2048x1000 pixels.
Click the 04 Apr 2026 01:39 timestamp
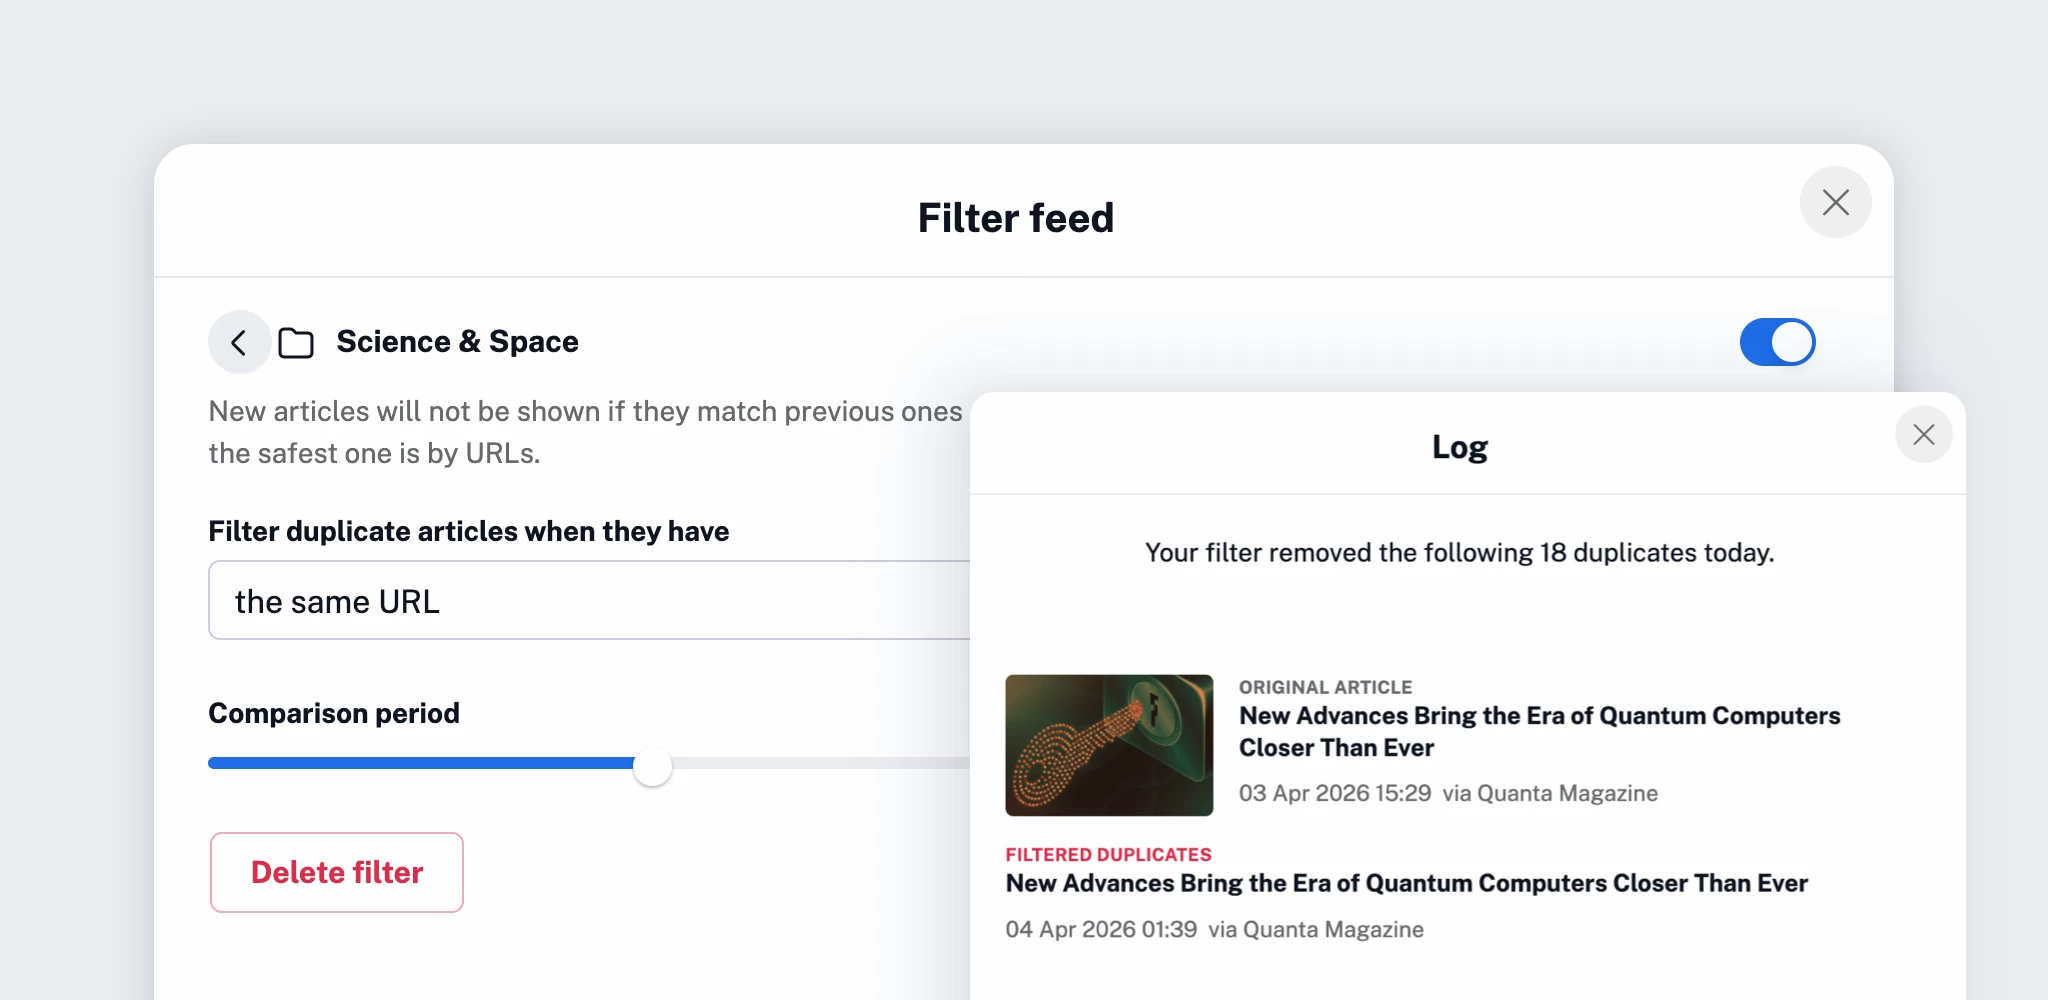[x=1100, y=929]
